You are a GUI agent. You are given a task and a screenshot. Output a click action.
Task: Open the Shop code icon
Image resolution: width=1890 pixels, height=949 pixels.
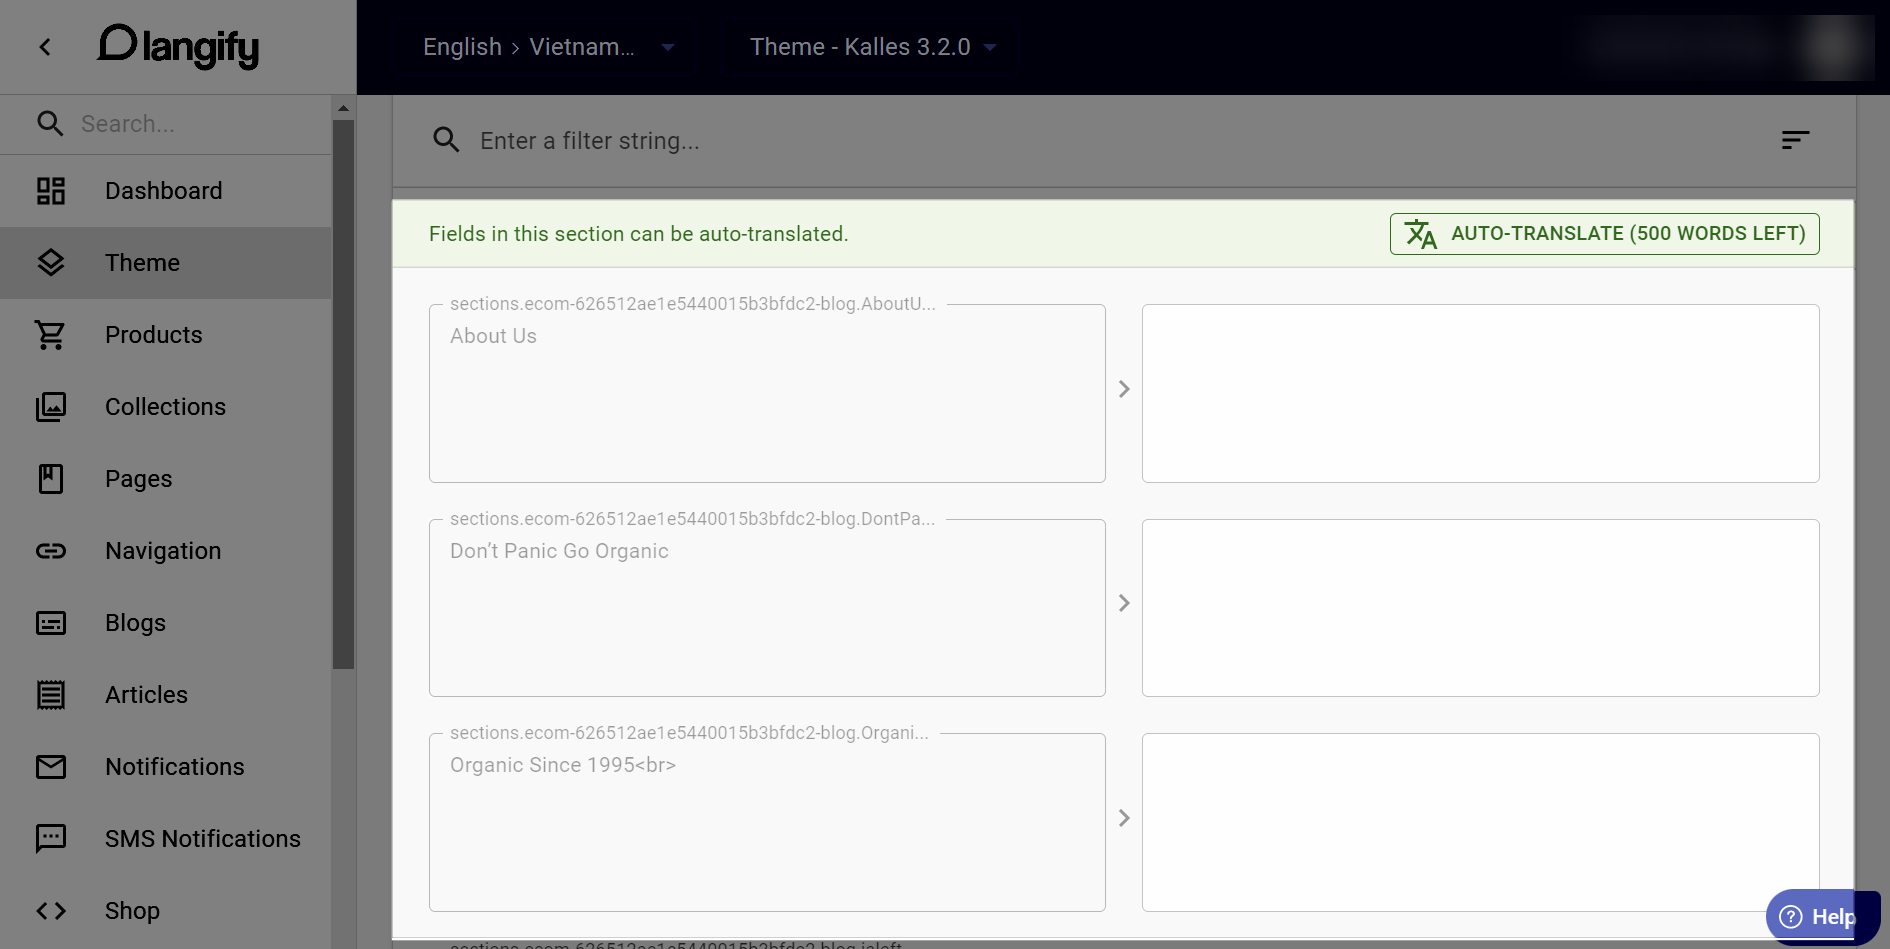(51, 911)
